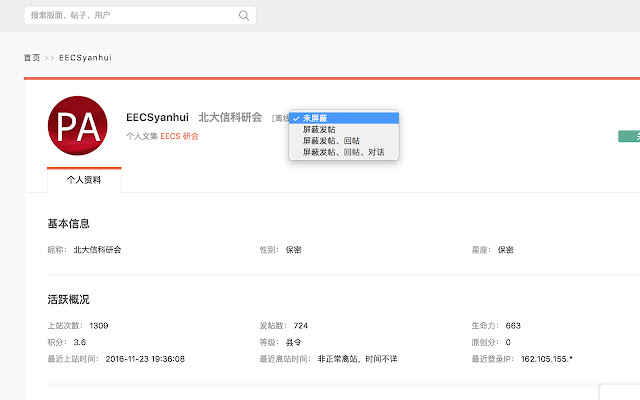
Task: Click the PA profile avatar
Action: tap(78, 126)
